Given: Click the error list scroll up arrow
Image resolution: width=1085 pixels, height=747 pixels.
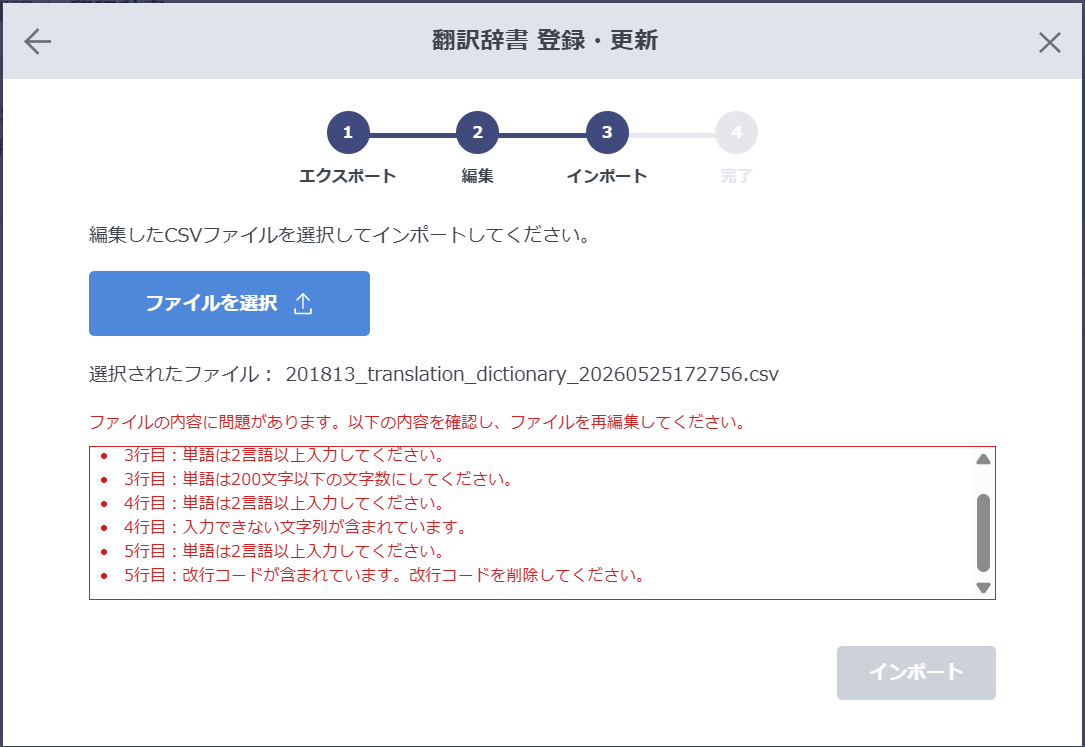Looking at the screenshot, I should click(x=983, y=459).
